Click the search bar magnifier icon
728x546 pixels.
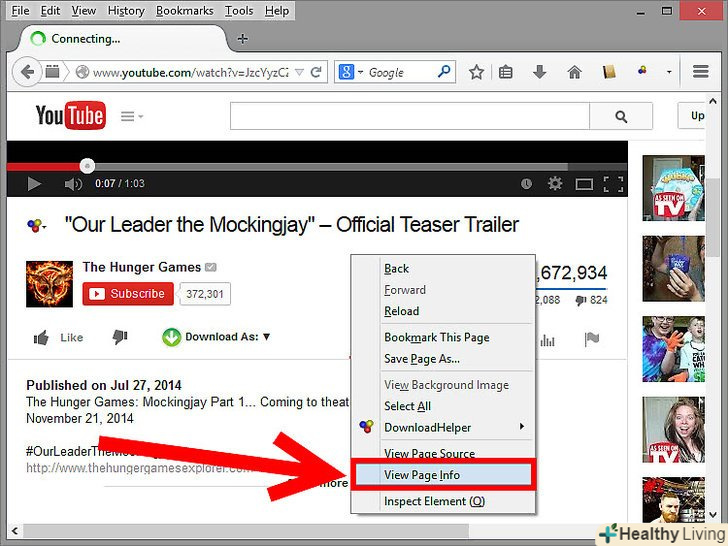(444, 72)
